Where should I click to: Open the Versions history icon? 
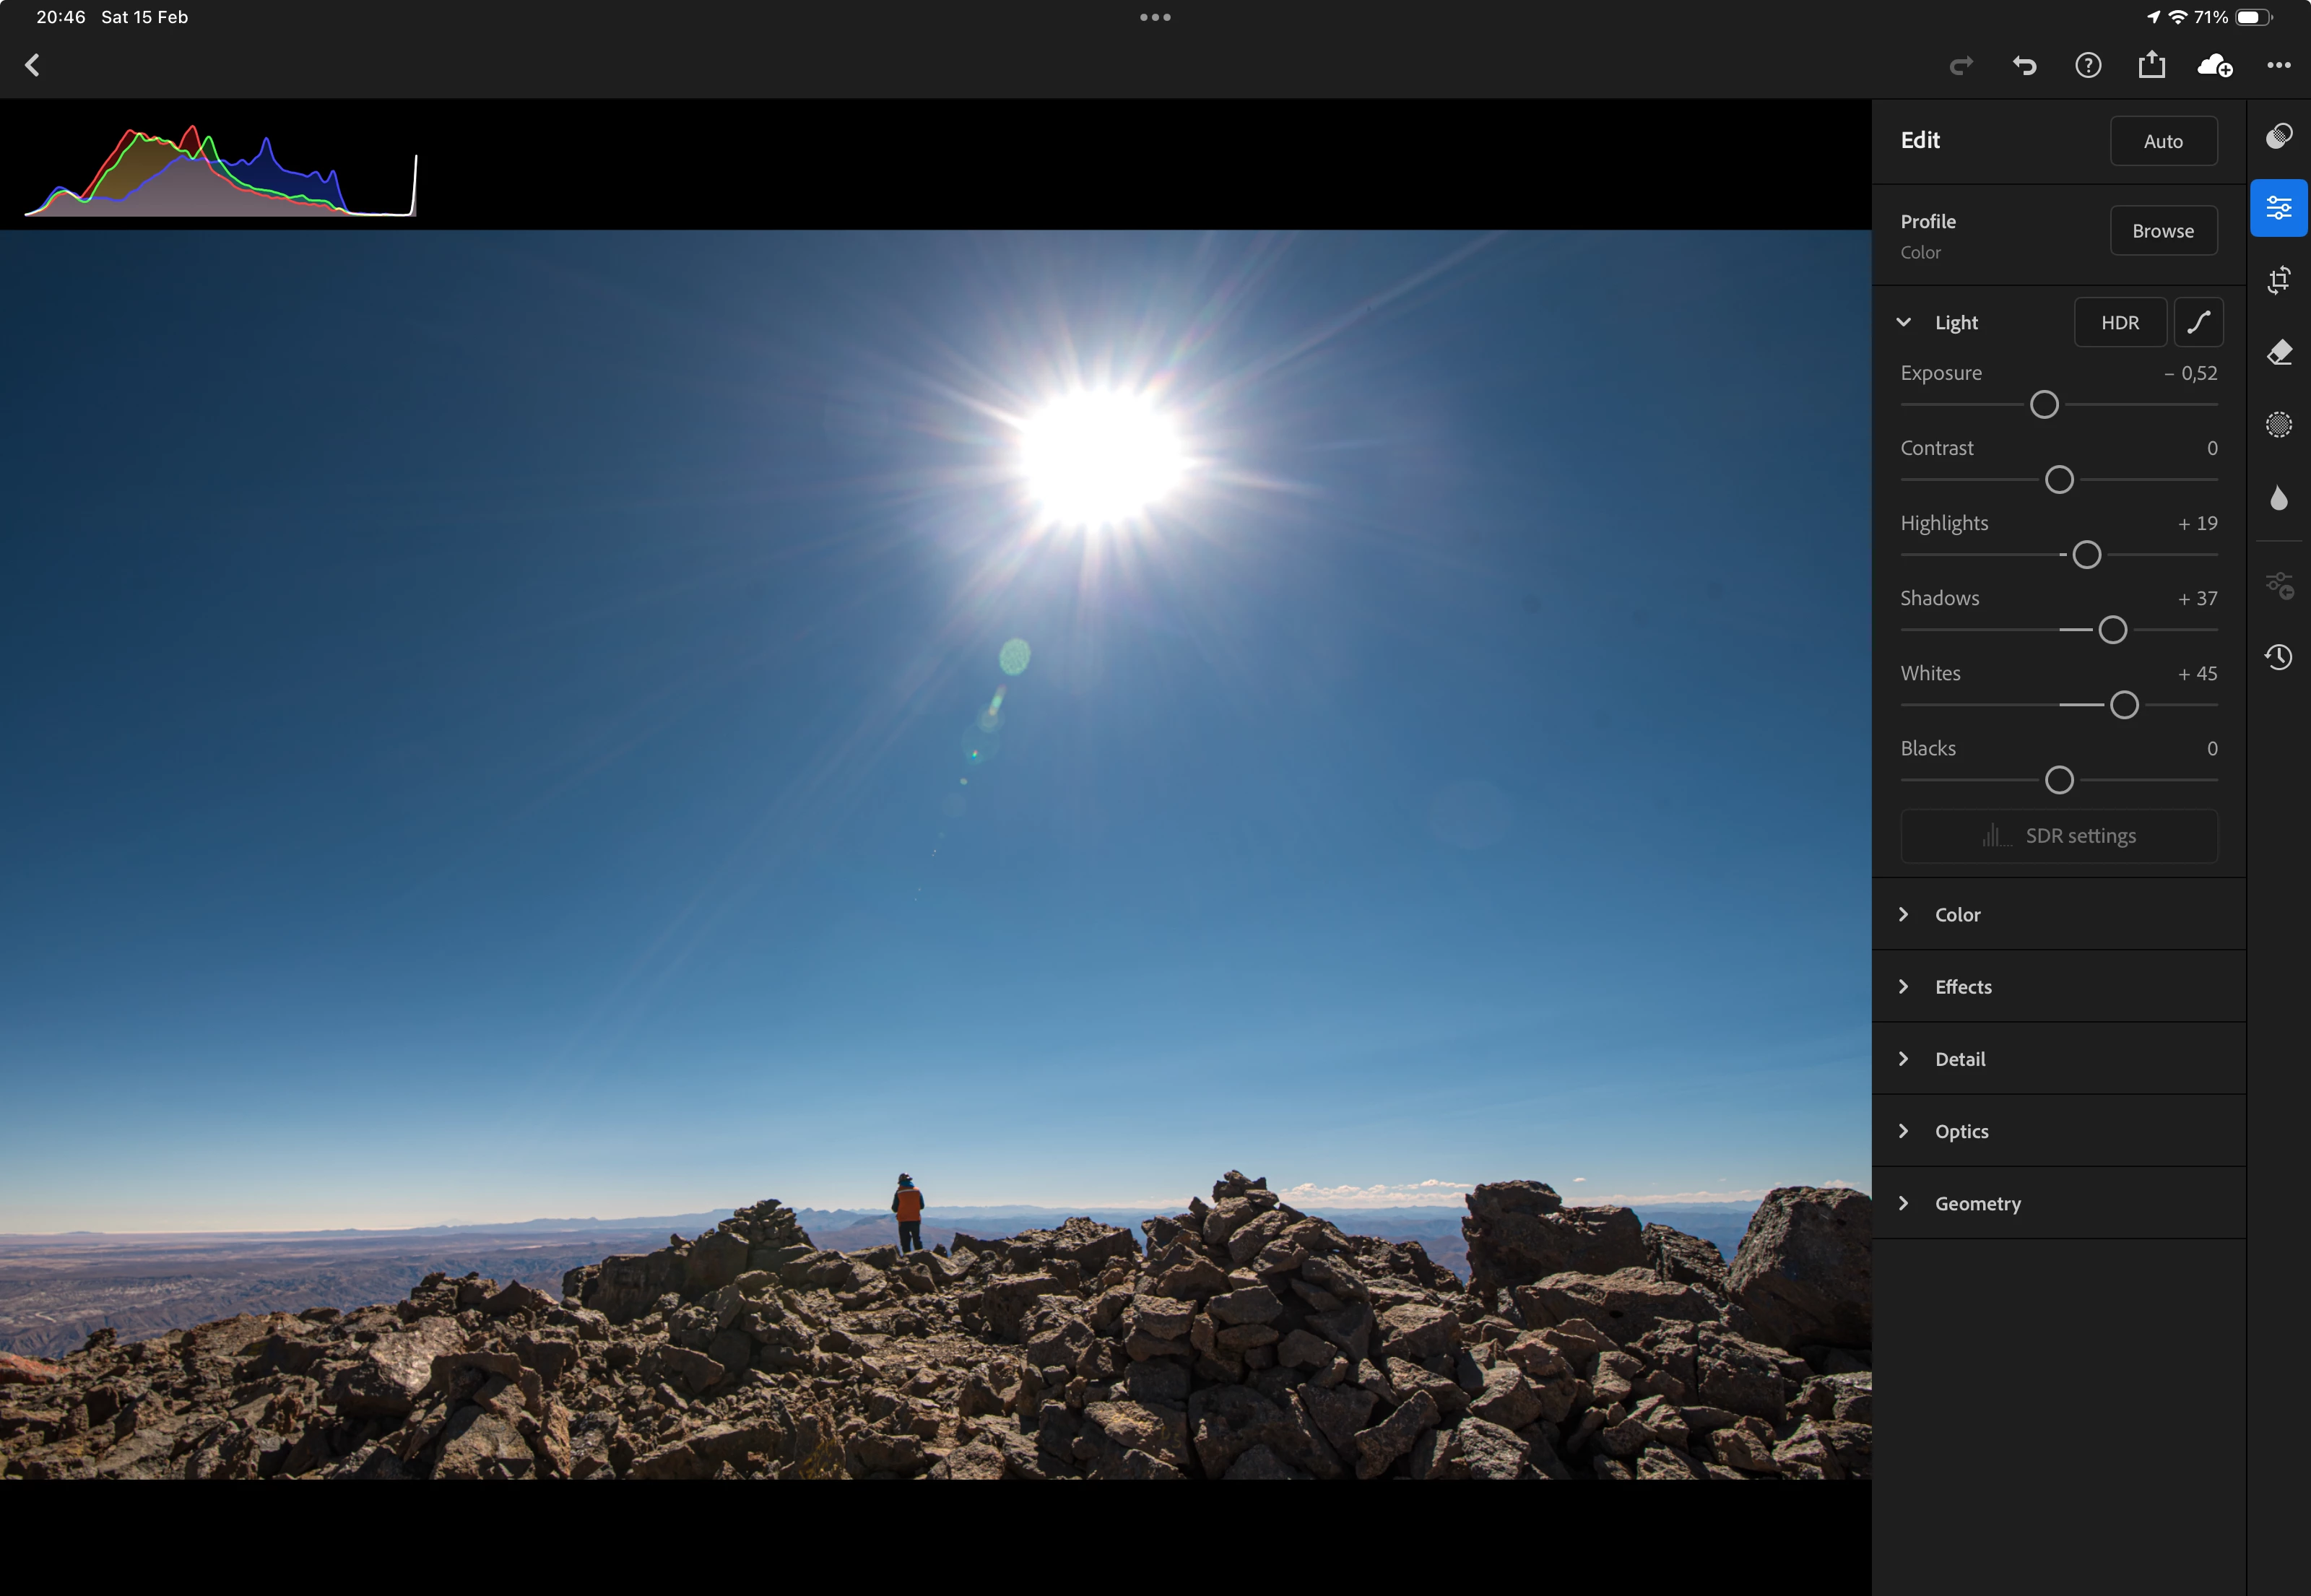tap(2278, 657)
